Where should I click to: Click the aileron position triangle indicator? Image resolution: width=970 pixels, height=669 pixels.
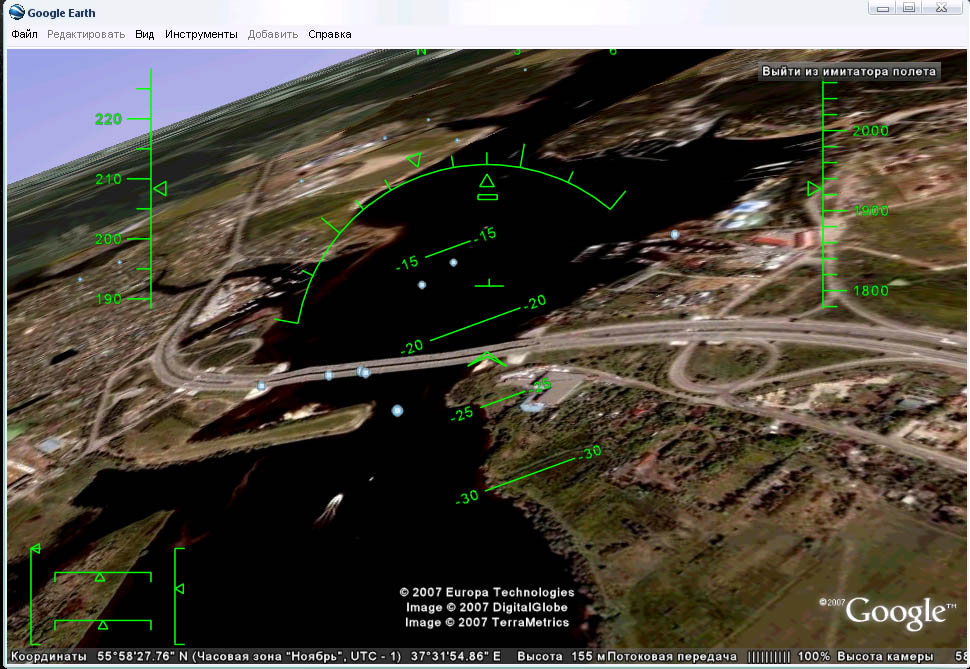(x=100, y=577)
